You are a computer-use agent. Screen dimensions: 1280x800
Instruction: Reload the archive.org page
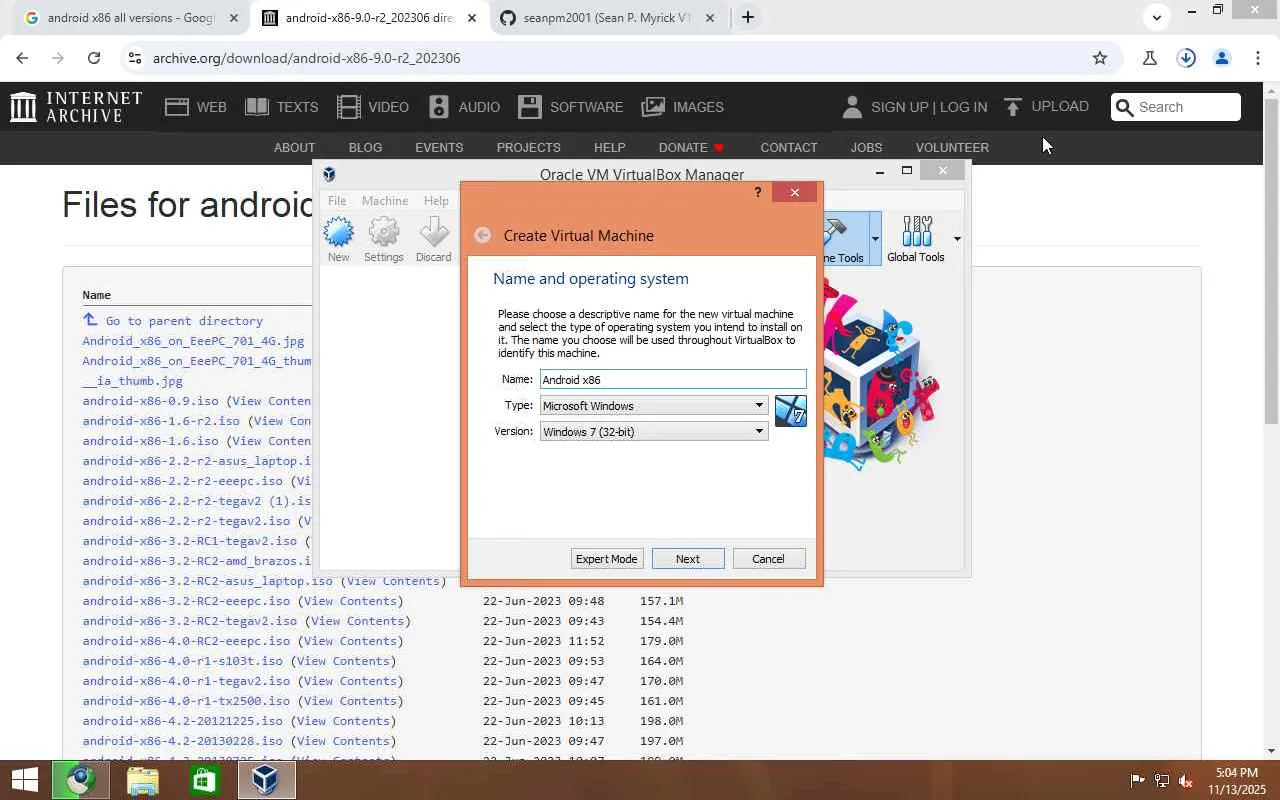[94, 58]
